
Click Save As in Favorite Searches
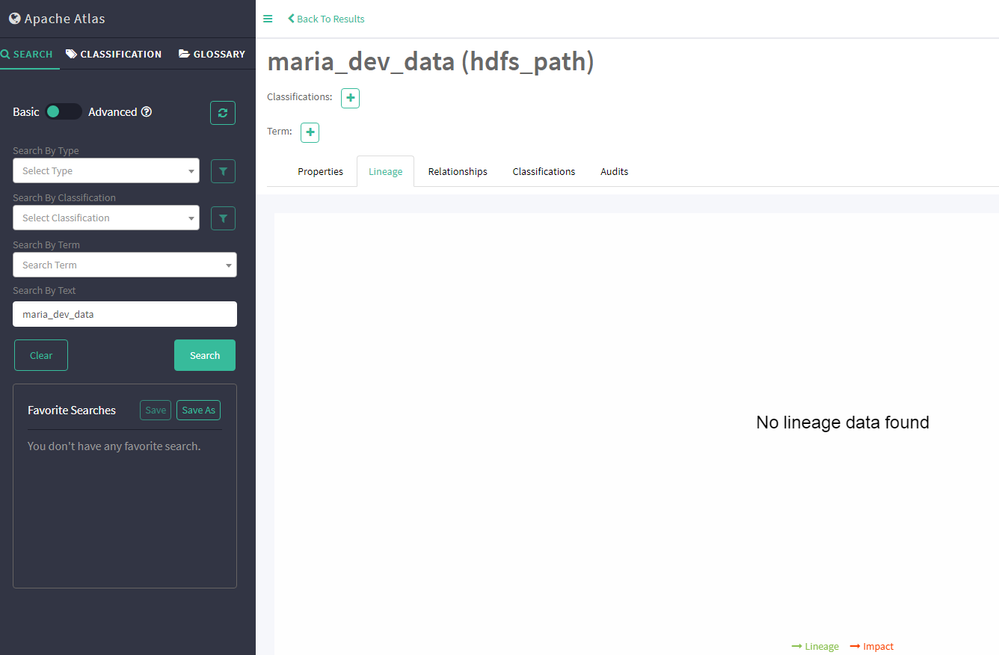(x=198, y=410)
